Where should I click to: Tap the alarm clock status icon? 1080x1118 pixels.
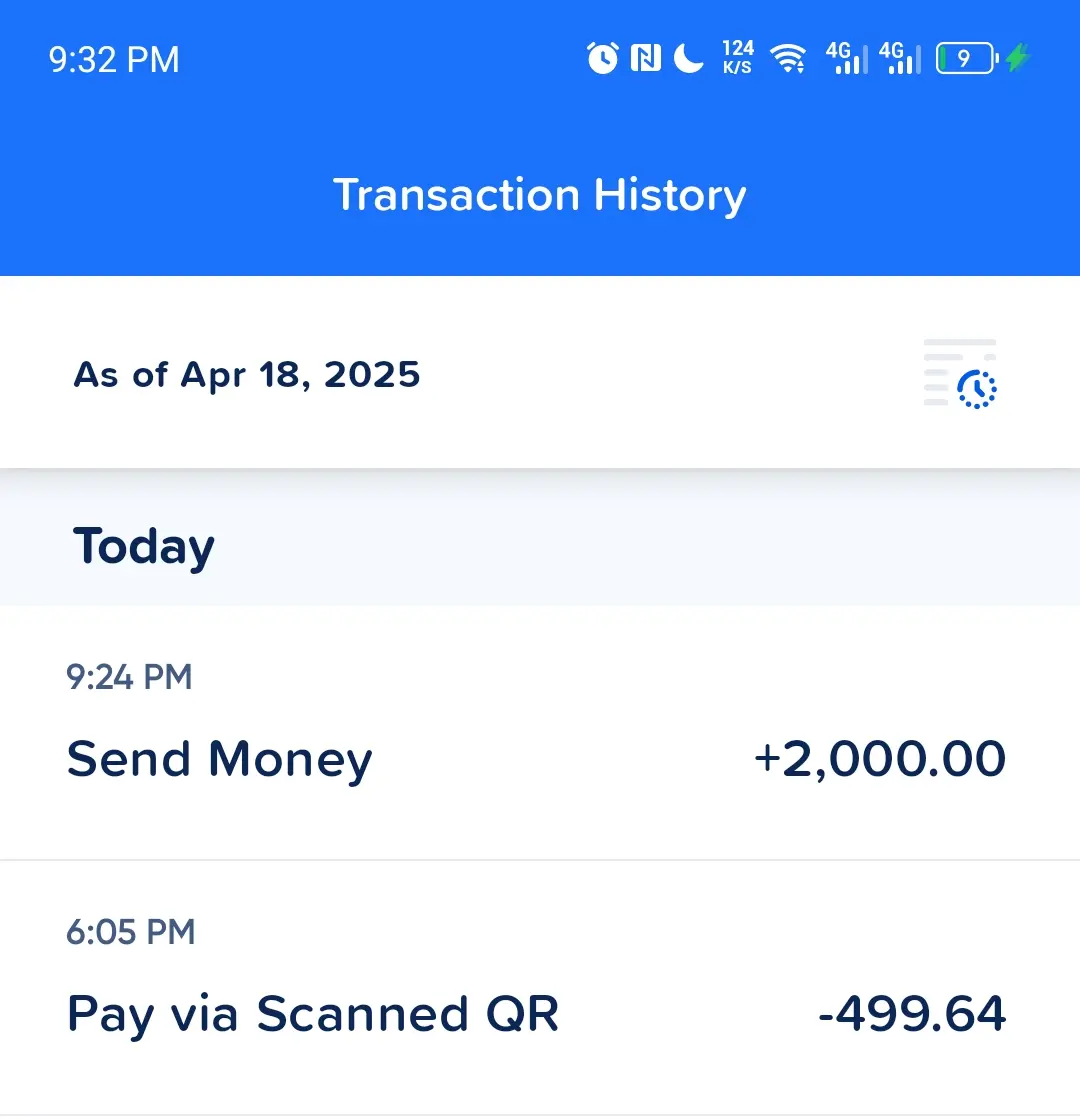(602, 58)
